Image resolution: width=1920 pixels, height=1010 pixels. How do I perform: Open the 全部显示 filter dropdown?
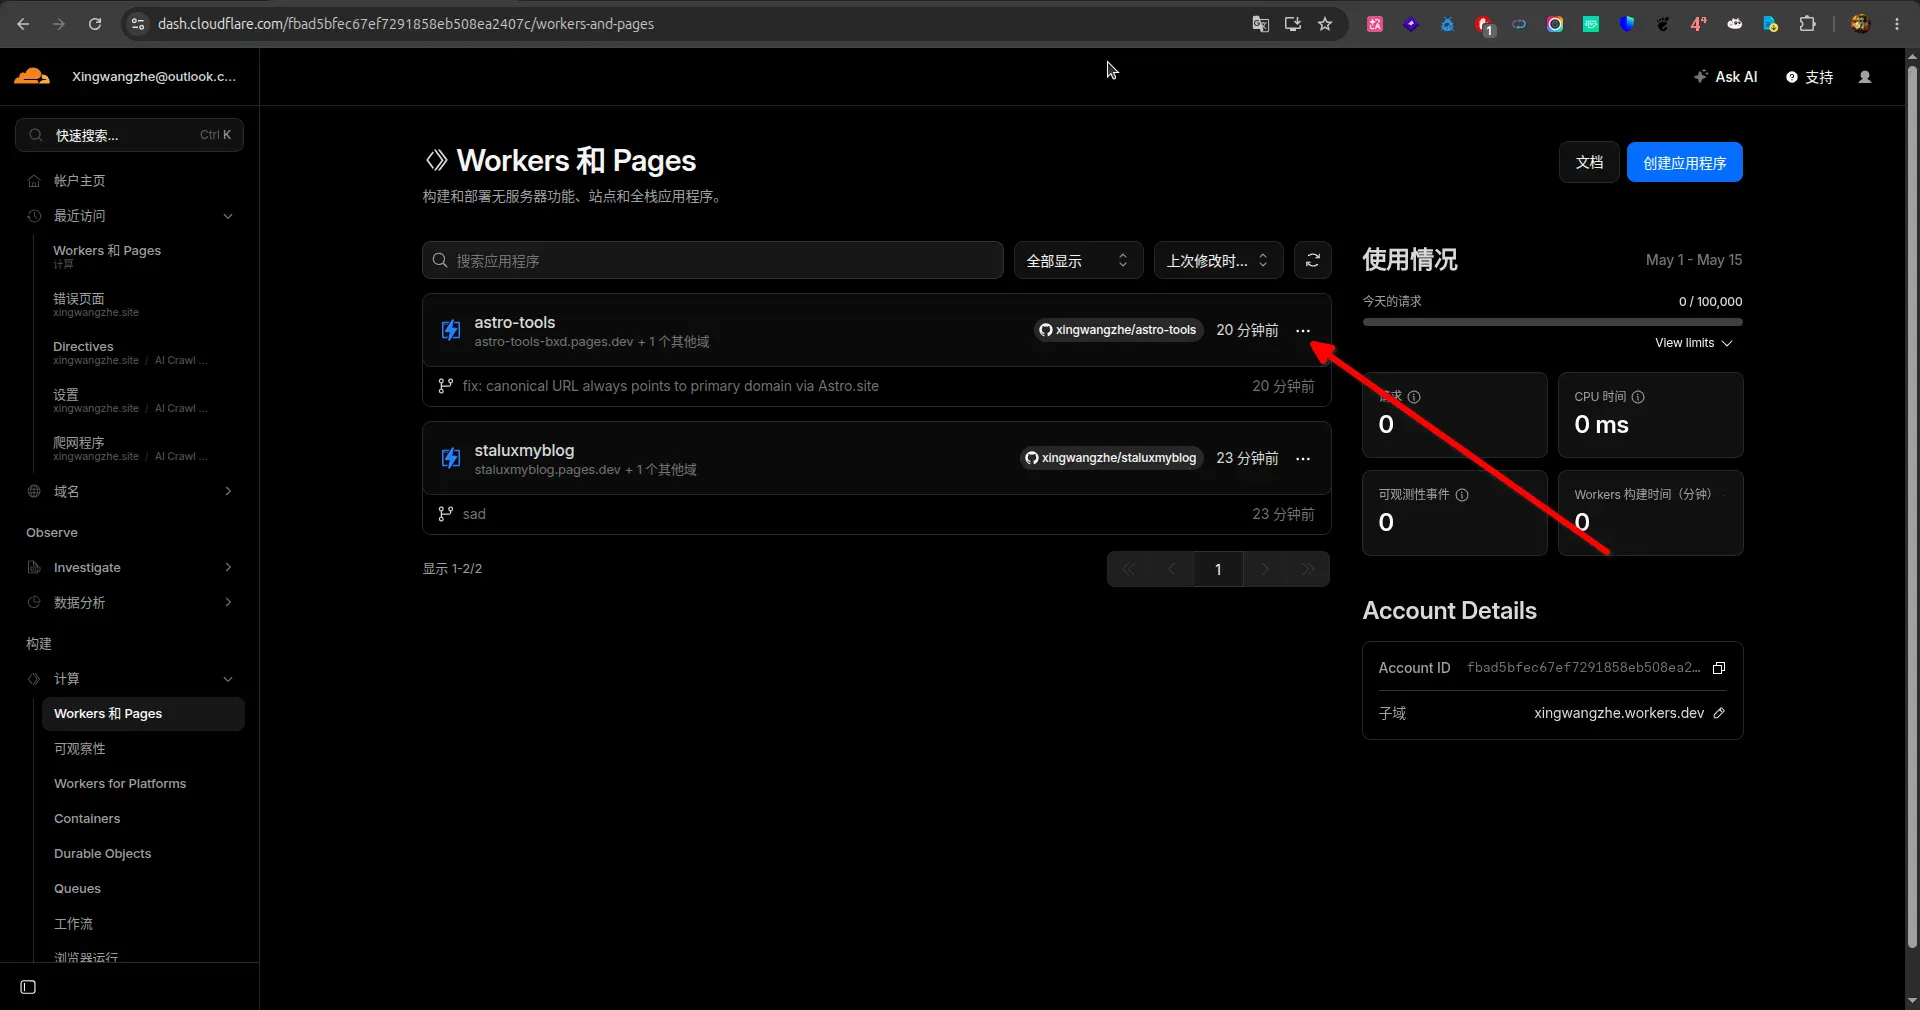point(1078,260)
